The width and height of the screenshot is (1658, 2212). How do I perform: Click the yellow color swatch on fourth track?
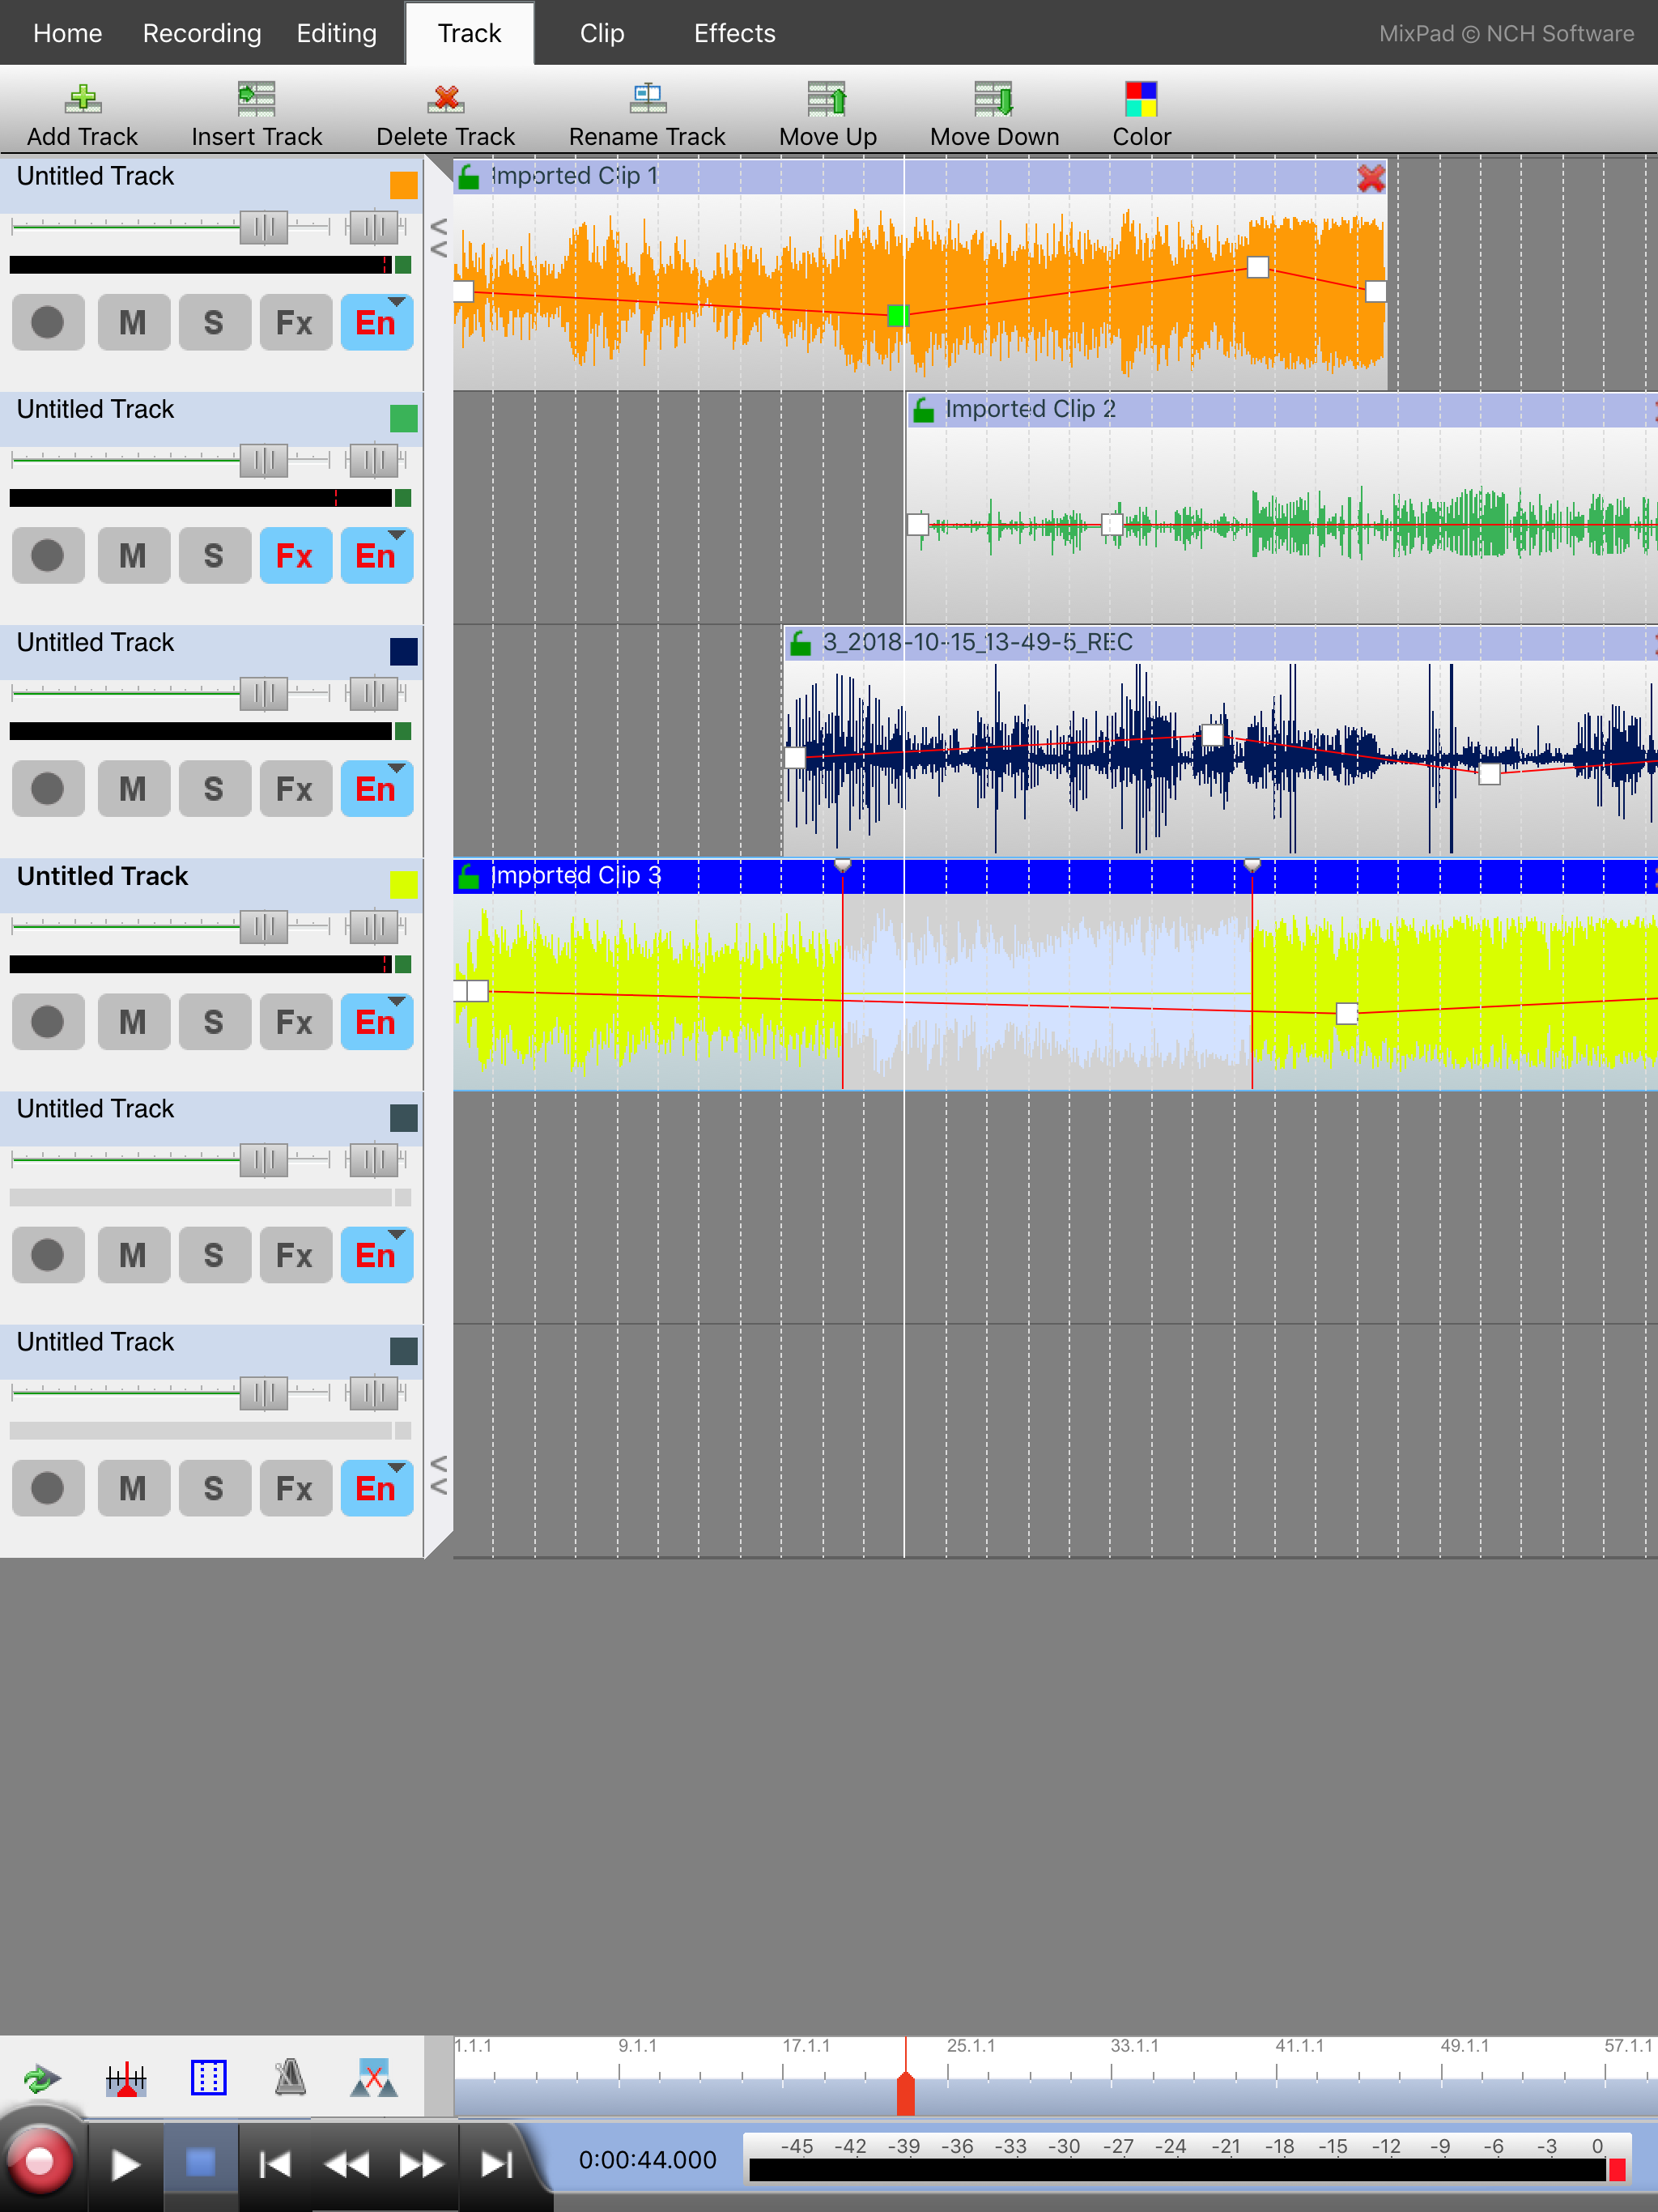(x=403, y=884)
